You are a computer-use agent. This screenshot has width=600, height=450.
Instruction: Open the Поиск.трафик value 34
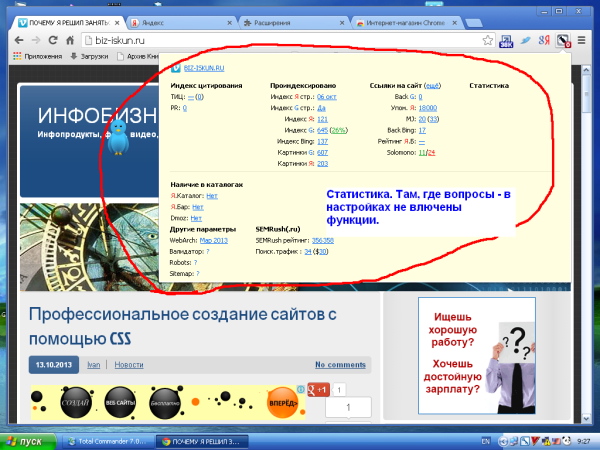308,251
